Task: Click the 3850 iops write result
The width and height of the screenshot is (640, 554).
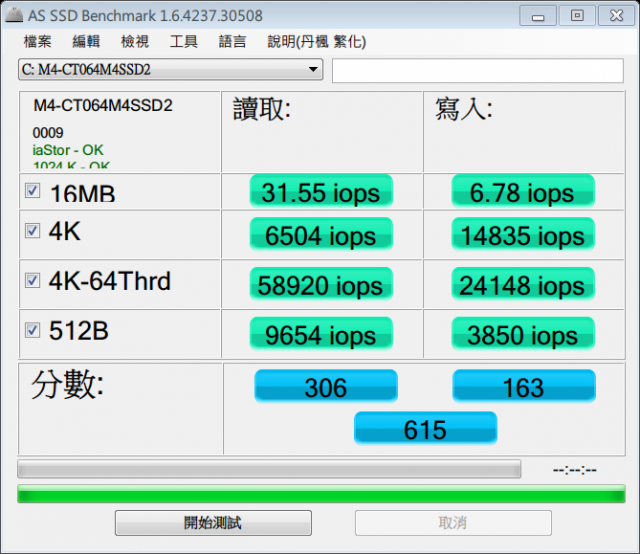Action: point(522,334)
